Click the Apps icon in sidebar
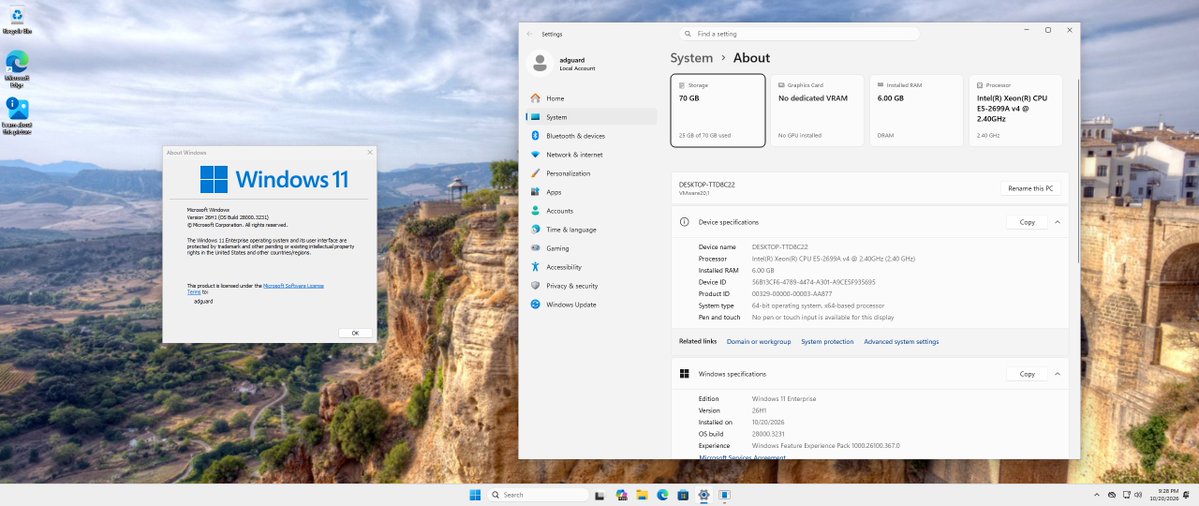This screenshot has width=1199, height=506. pyautogui.click(x=535, y=192)
